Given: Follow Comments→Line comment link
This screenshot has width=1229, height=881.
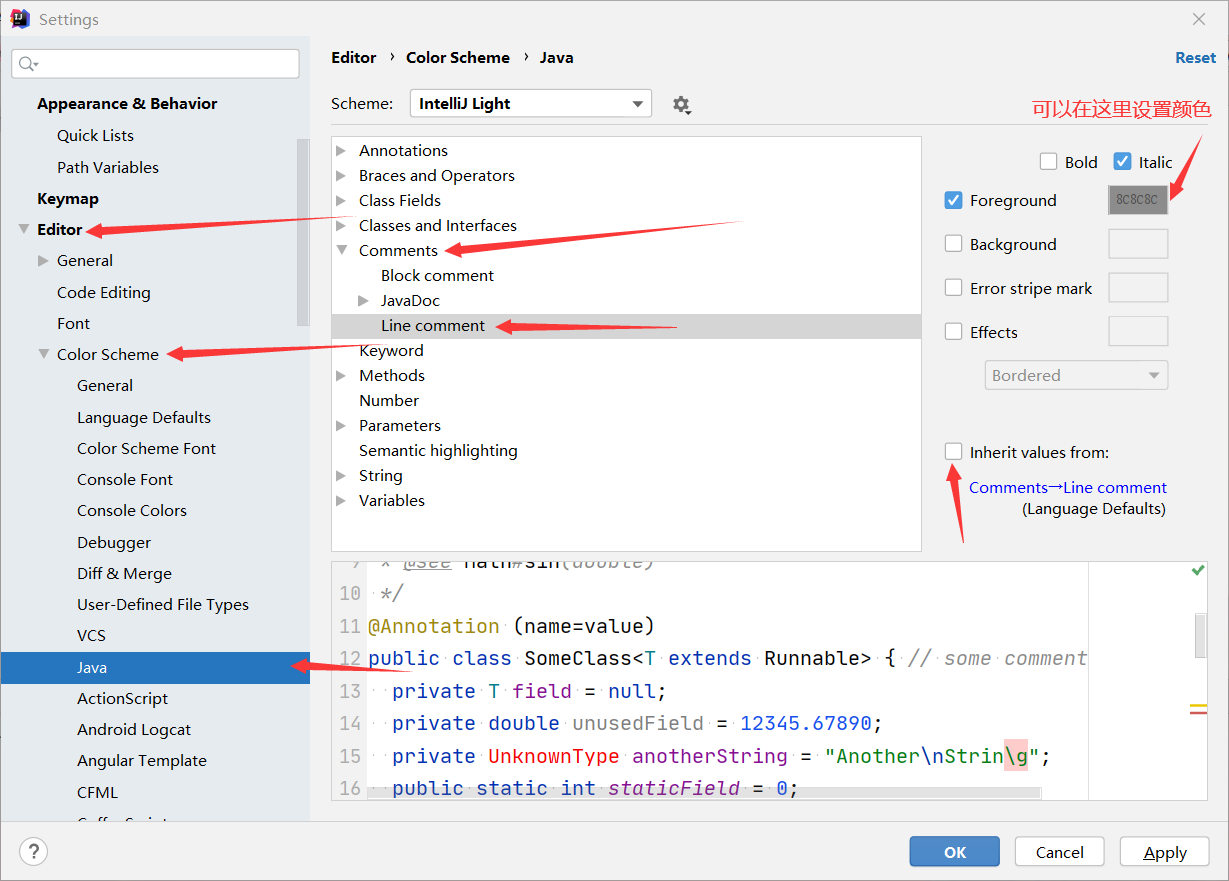Looking at the screenshot, I should (x=1068, y=487).
